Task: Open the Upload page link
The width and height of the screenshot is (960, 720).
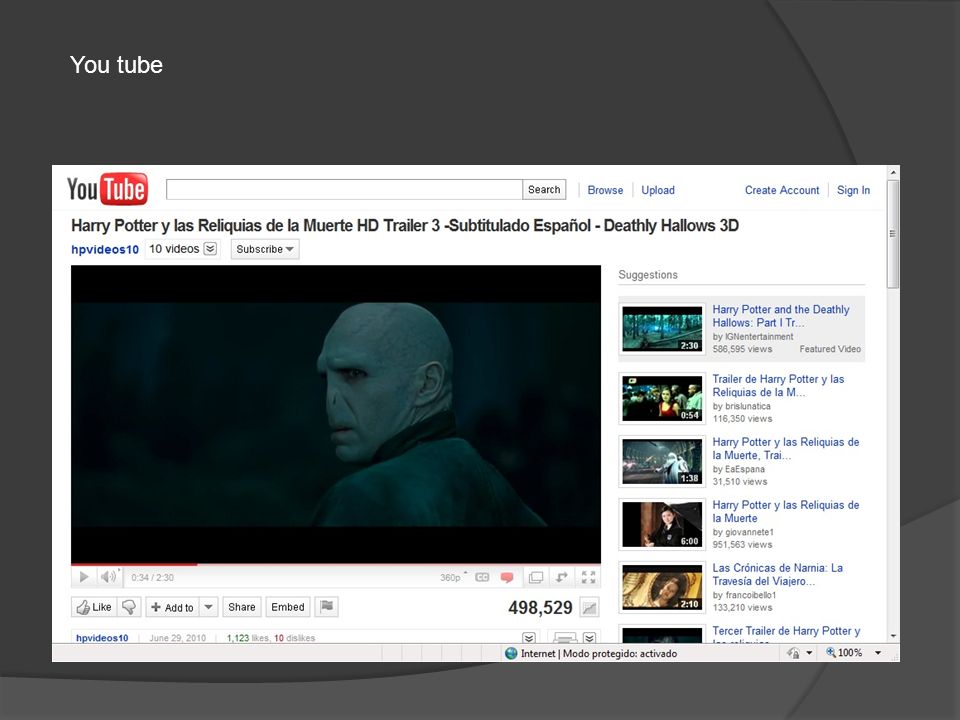Action: [x=658, y=190]
